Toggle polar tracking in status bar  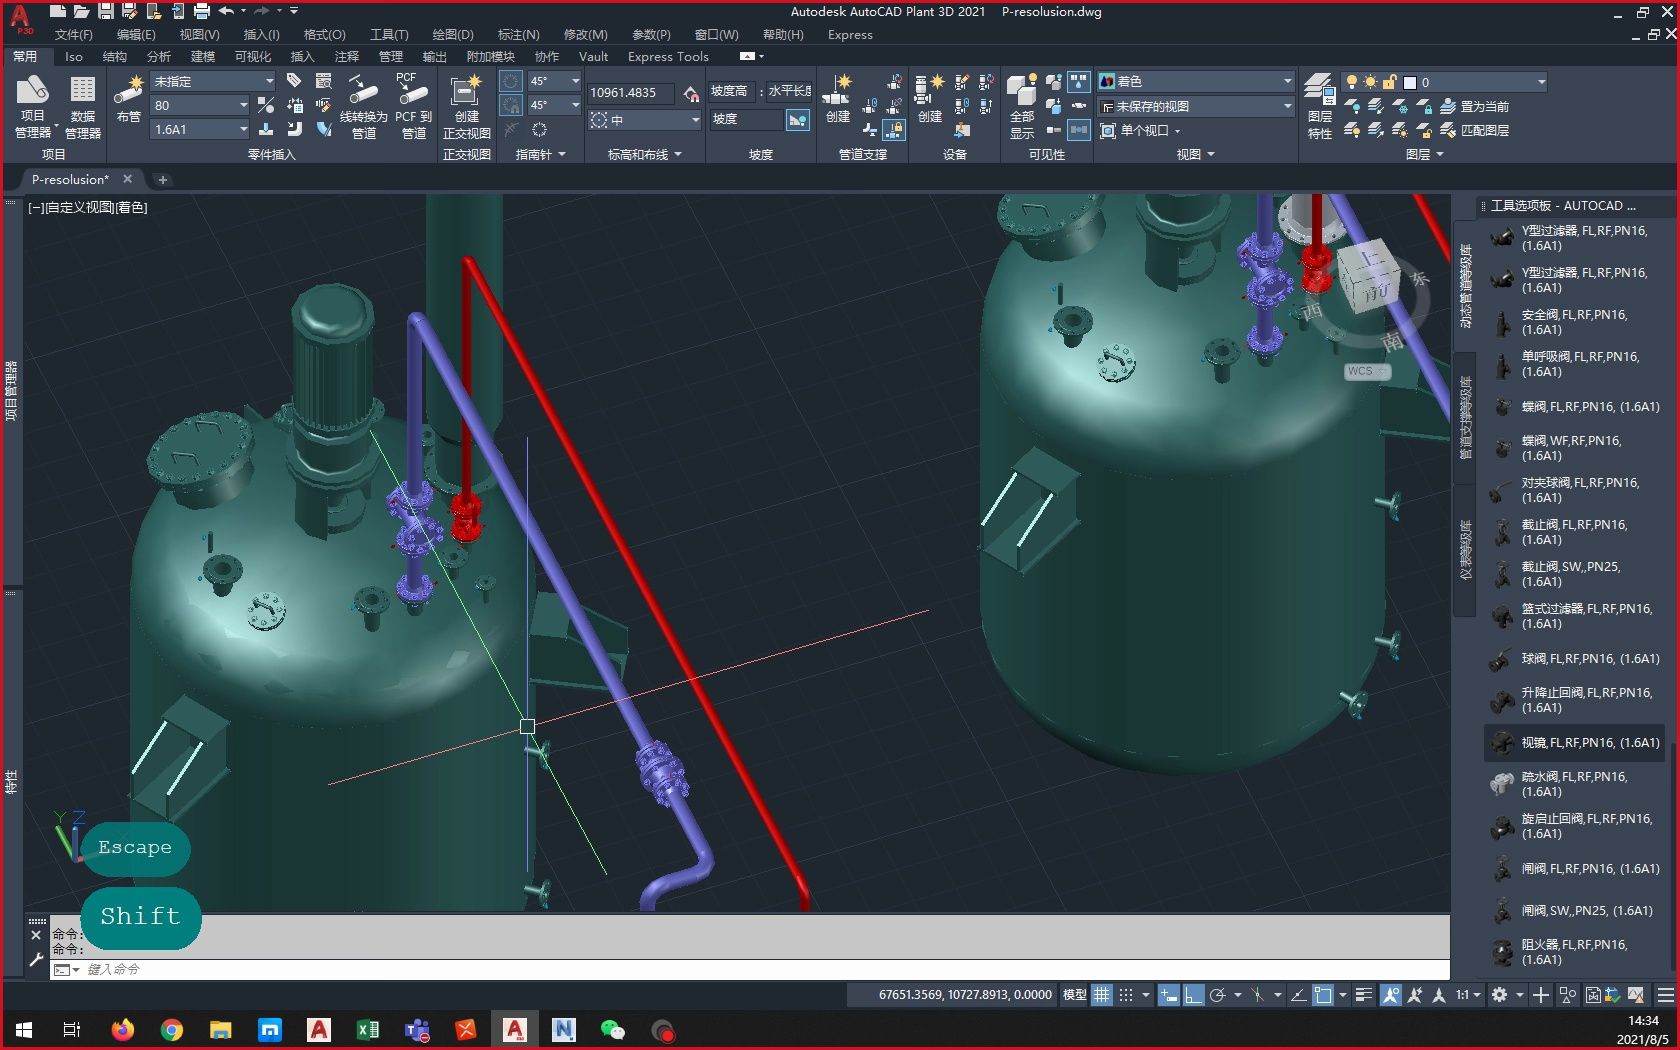pos(1217,995)
